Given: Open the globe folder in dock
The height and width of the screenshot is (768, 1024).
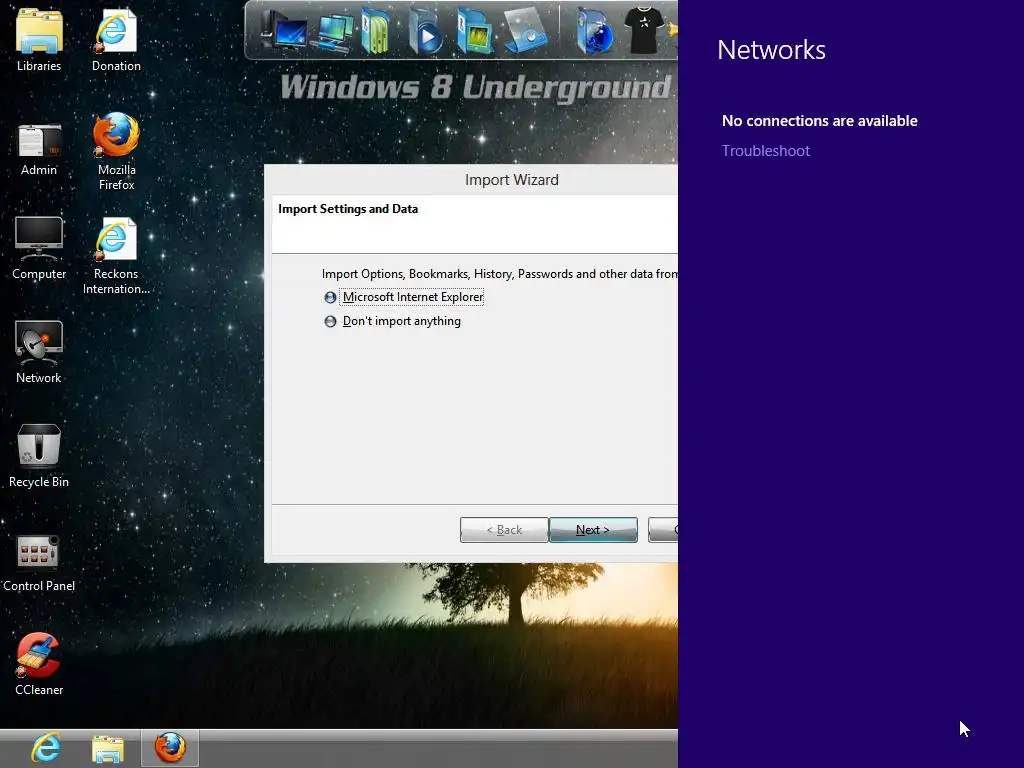Looking at the screenshot, I should [x=593, y=31].
